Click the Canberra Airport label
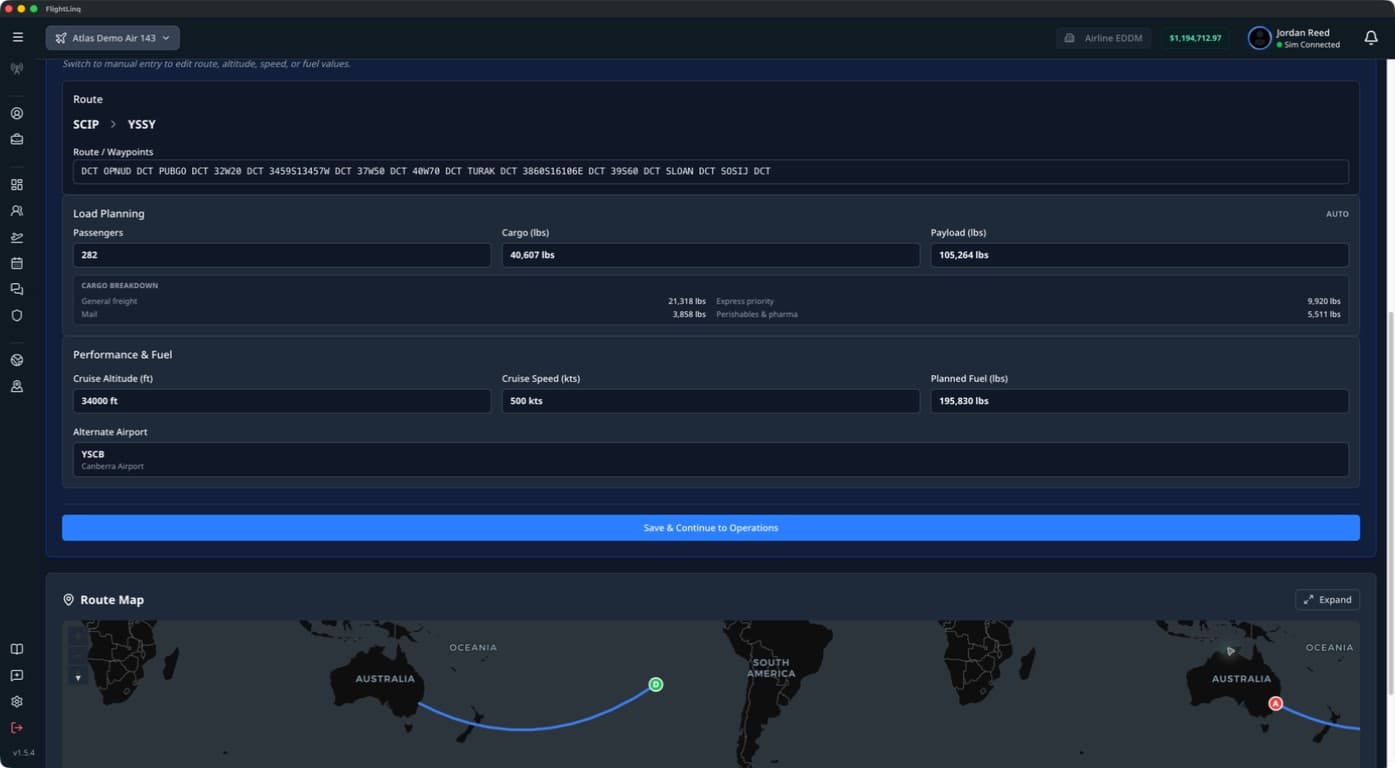 pyautogui.click(x=112, y=467)
